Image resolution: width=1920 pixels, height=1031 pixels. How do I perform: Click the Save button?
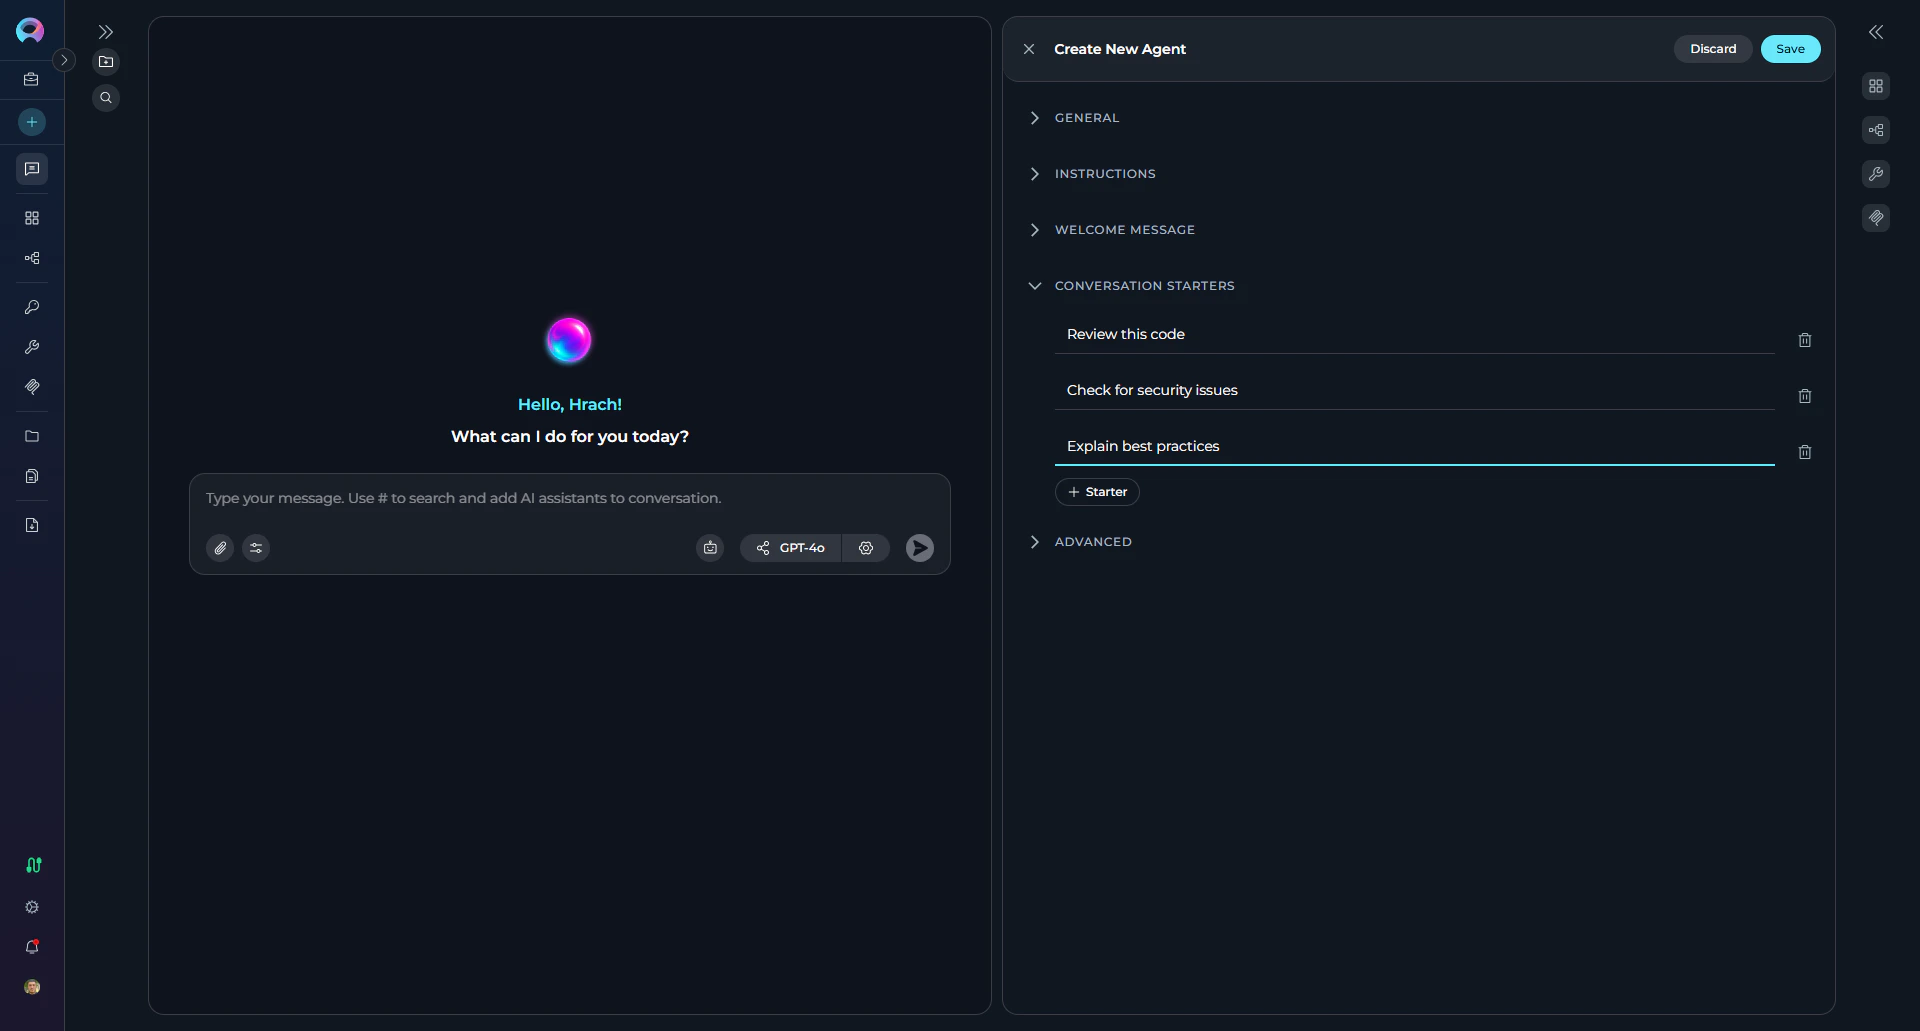click(x=1789, y=48)
